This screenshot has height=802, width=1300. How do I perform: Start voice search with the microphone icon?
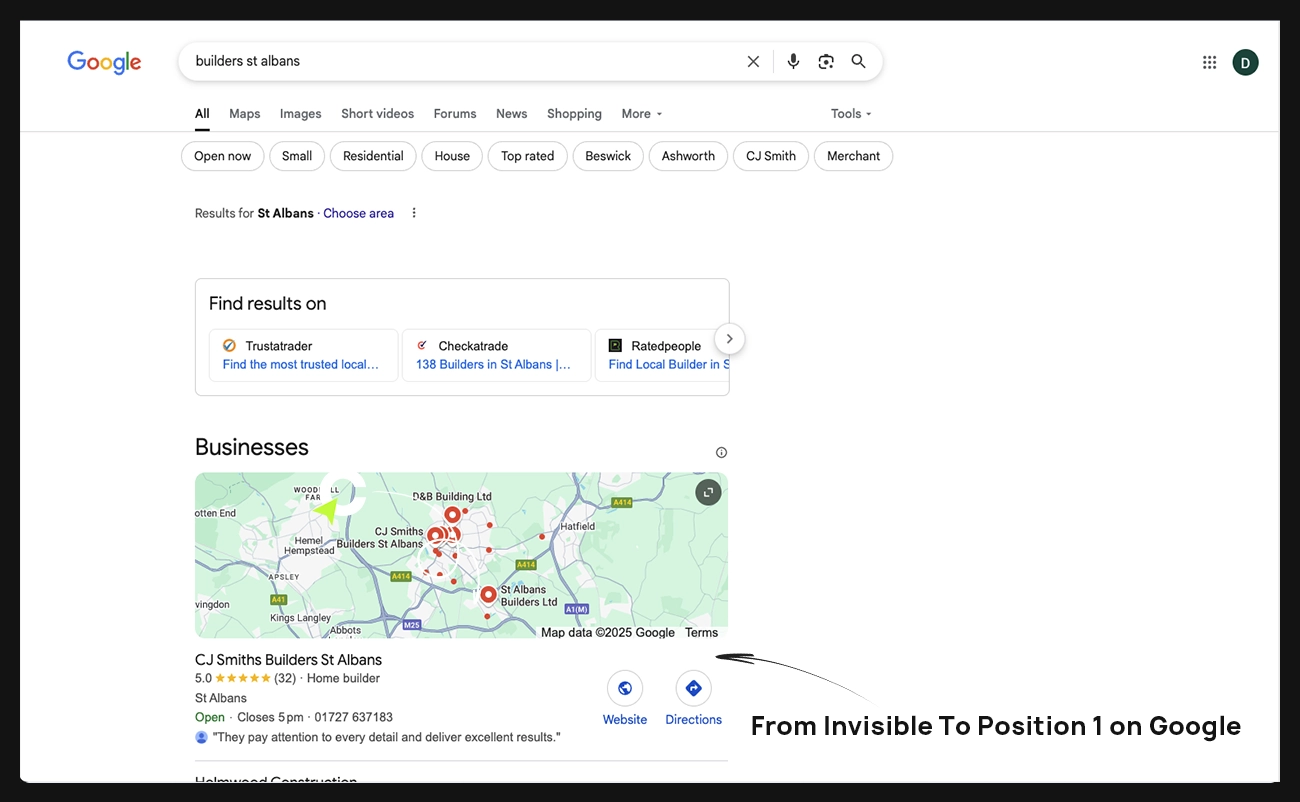click(x=793, y=62)
